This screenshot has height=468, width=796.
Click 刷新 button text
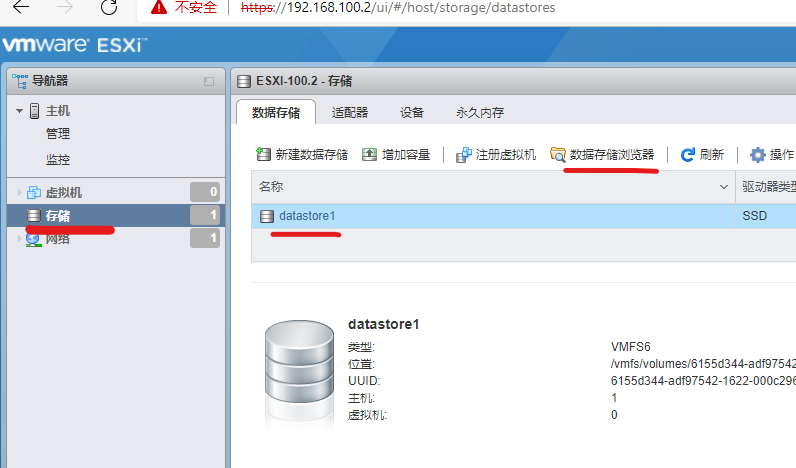pyautogui.click(x=712, y=154)
